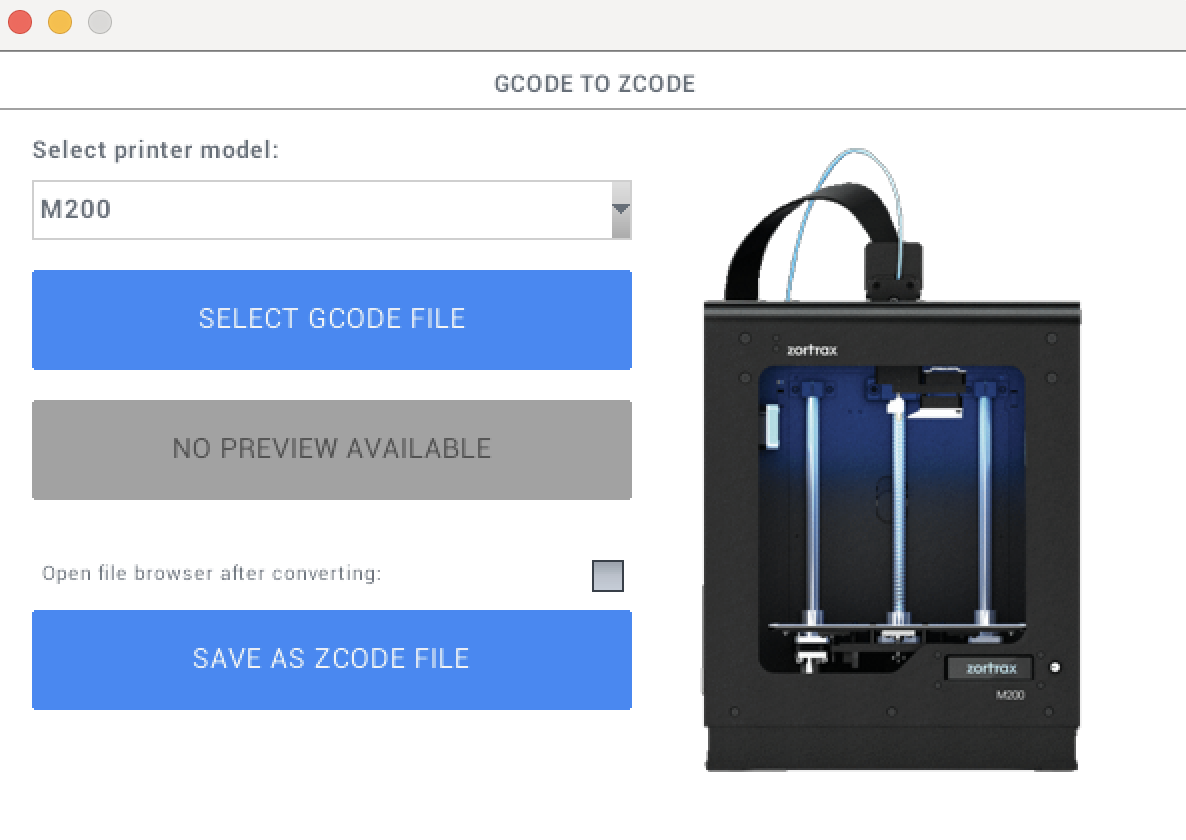Click the dropdown arrow on the model selector

(620, 209)
